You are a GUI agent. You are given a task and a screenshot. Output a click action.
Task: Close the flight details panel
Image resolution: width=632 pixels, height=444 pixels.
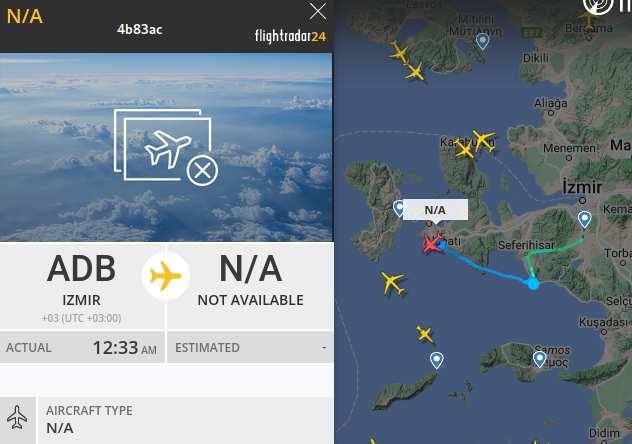(318, 11)
